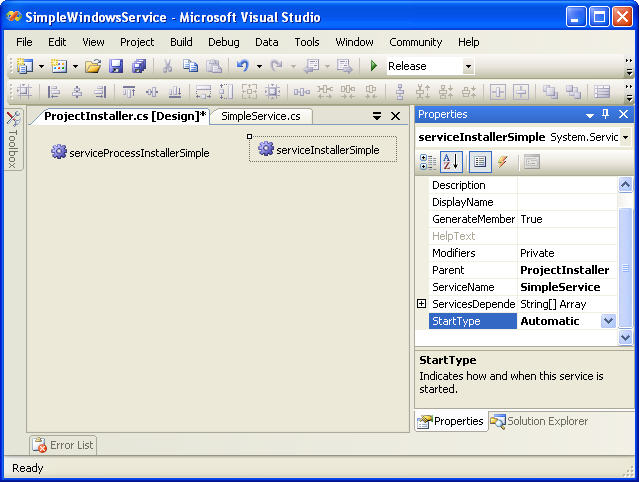Click the Properties scroll up arrow
Image resolution: width=639 pixels, height=482 pixels.
(x=625, y=185)
